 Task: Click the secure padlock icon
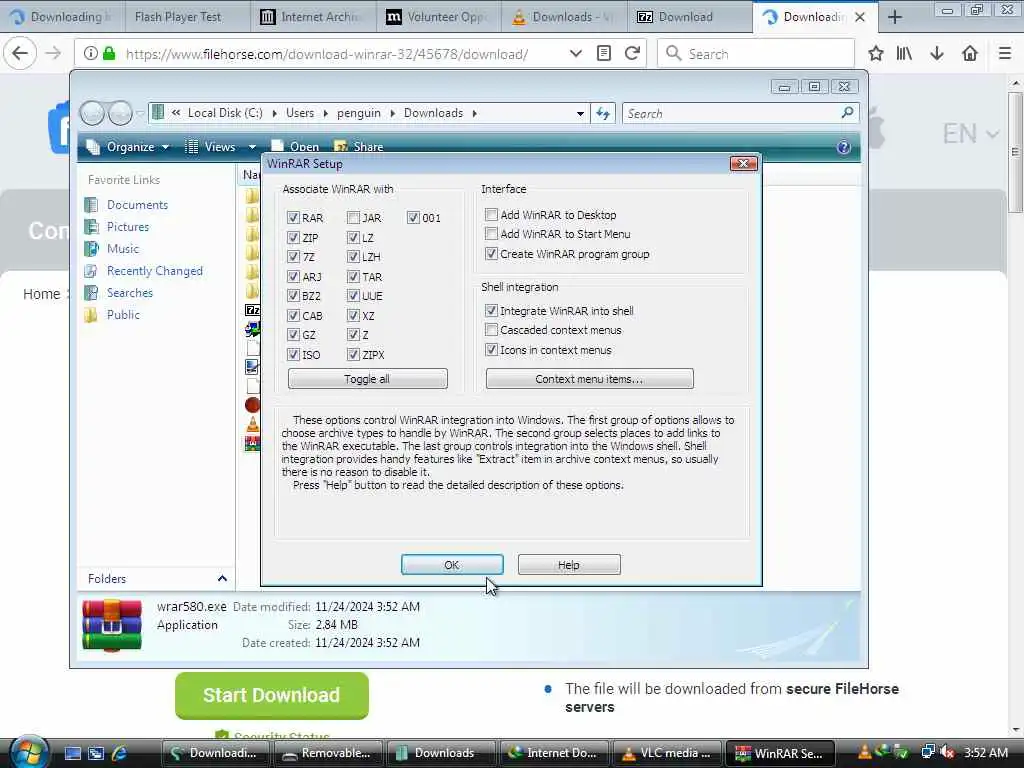110,54
